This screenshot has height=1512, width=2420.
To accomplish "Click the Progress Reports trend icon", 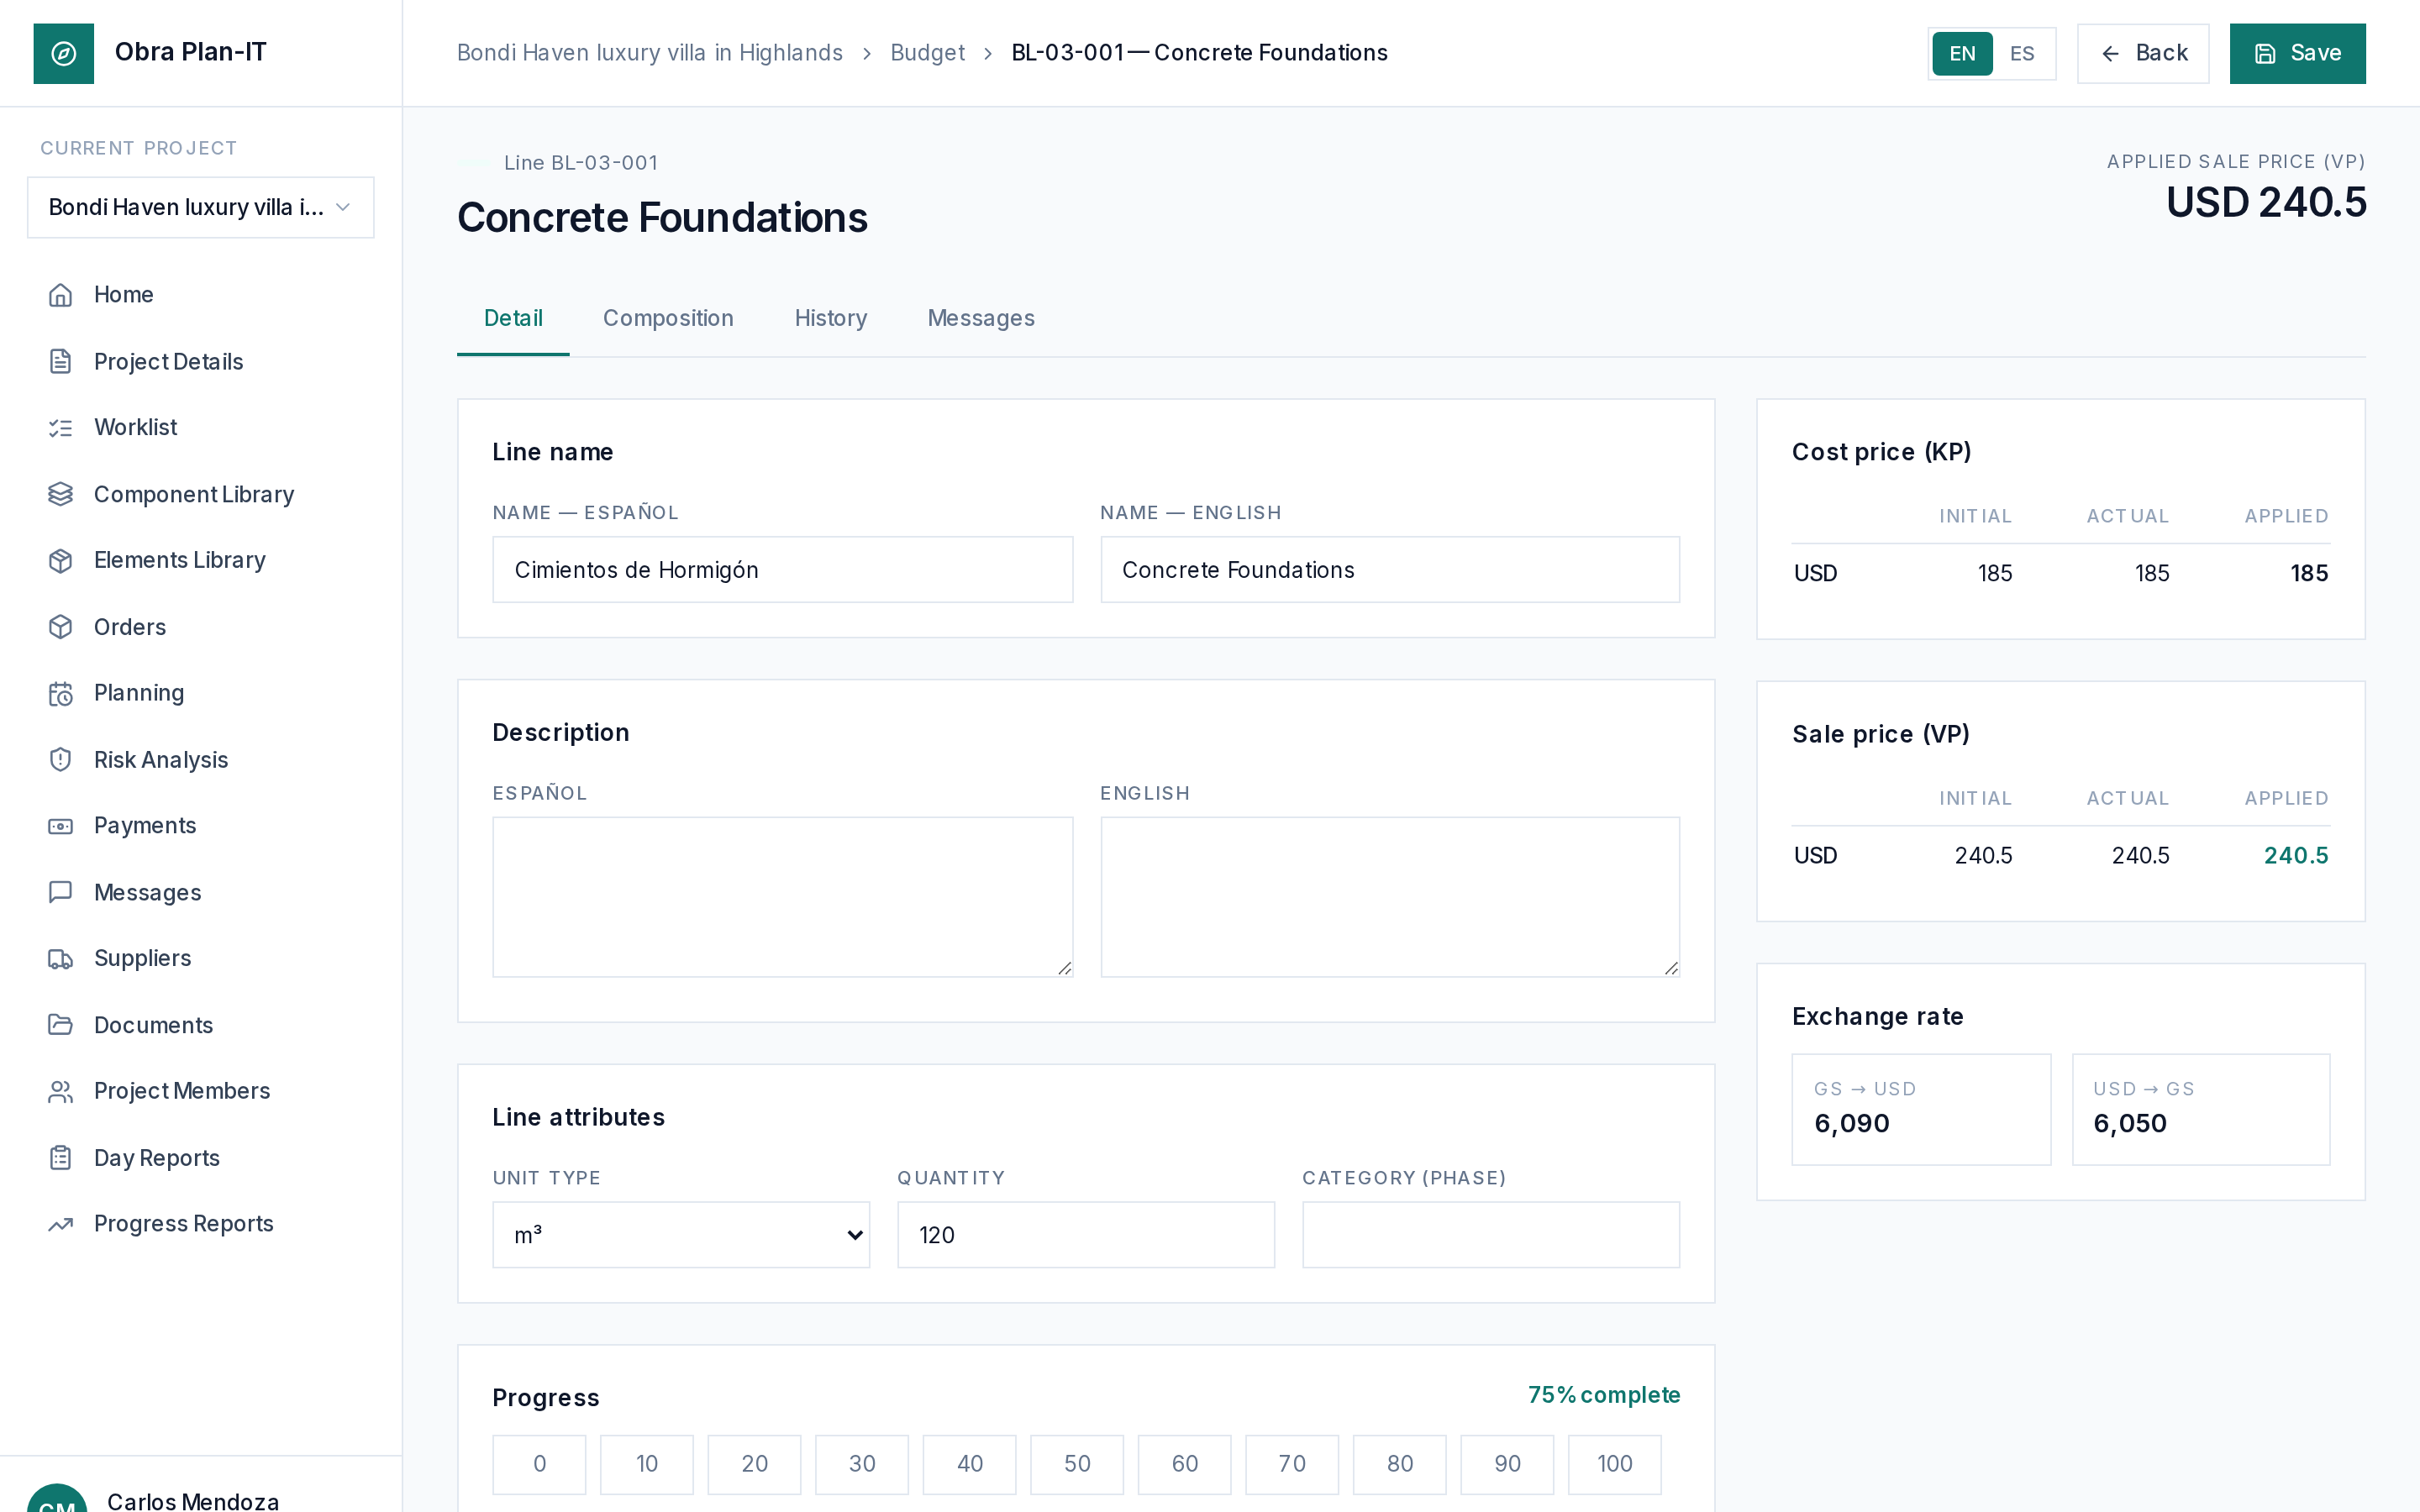I will pyautogui.click(x=61, y=1224).
